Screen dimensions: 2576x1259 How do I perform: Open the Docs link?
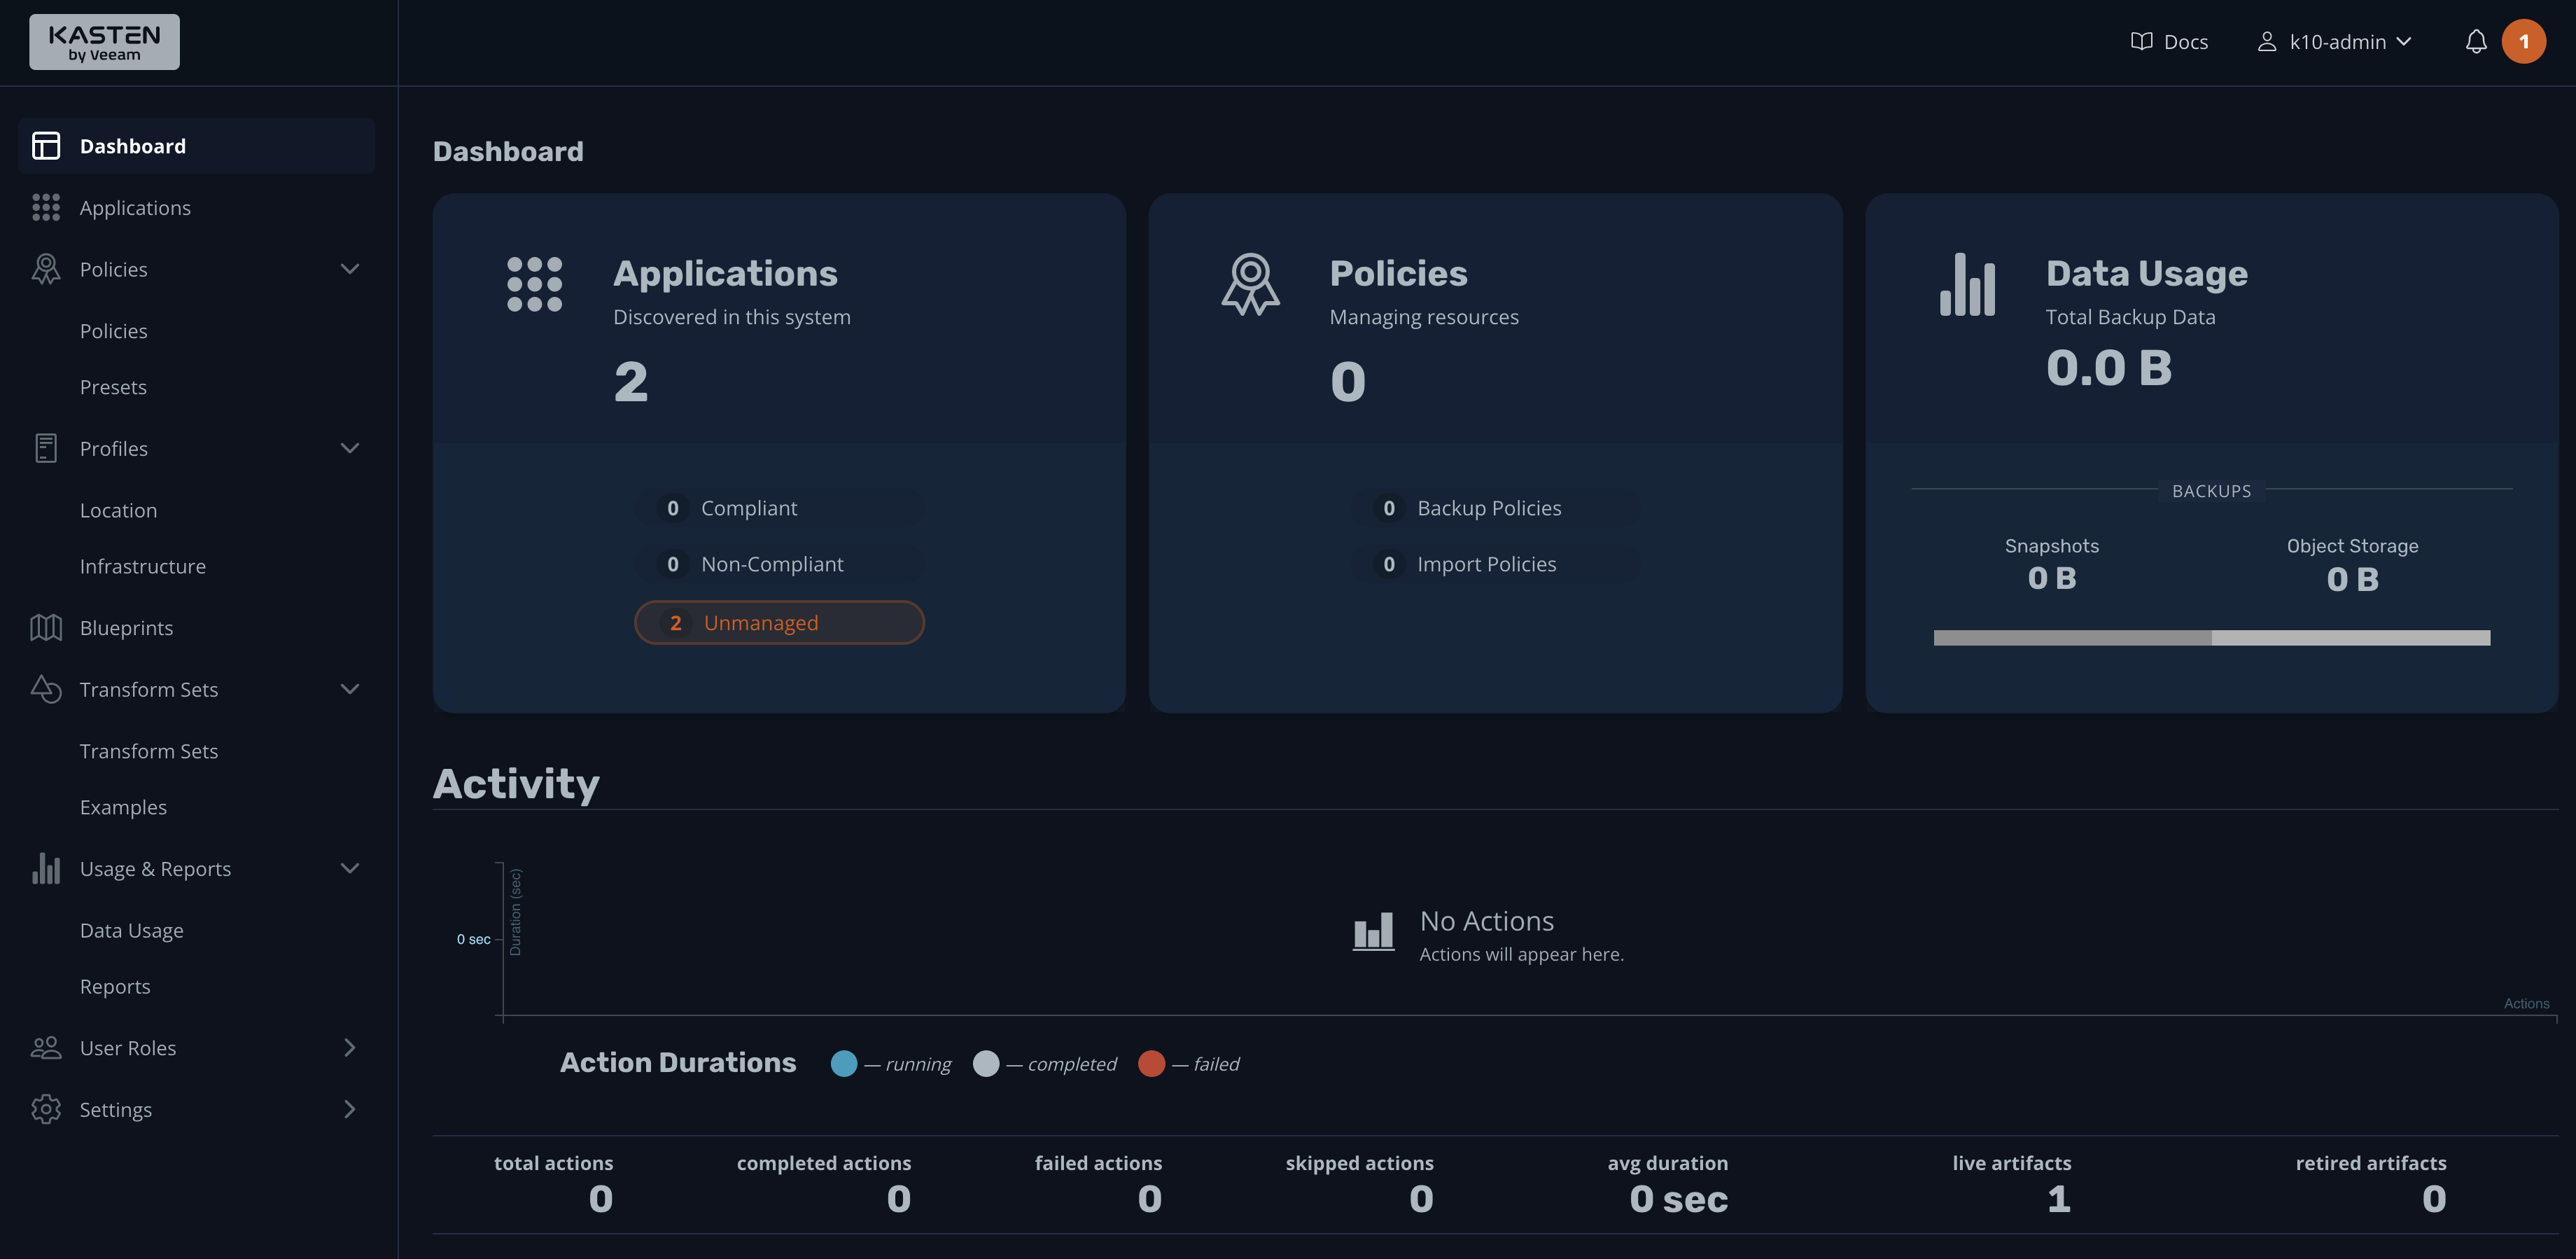[2169, 41]
